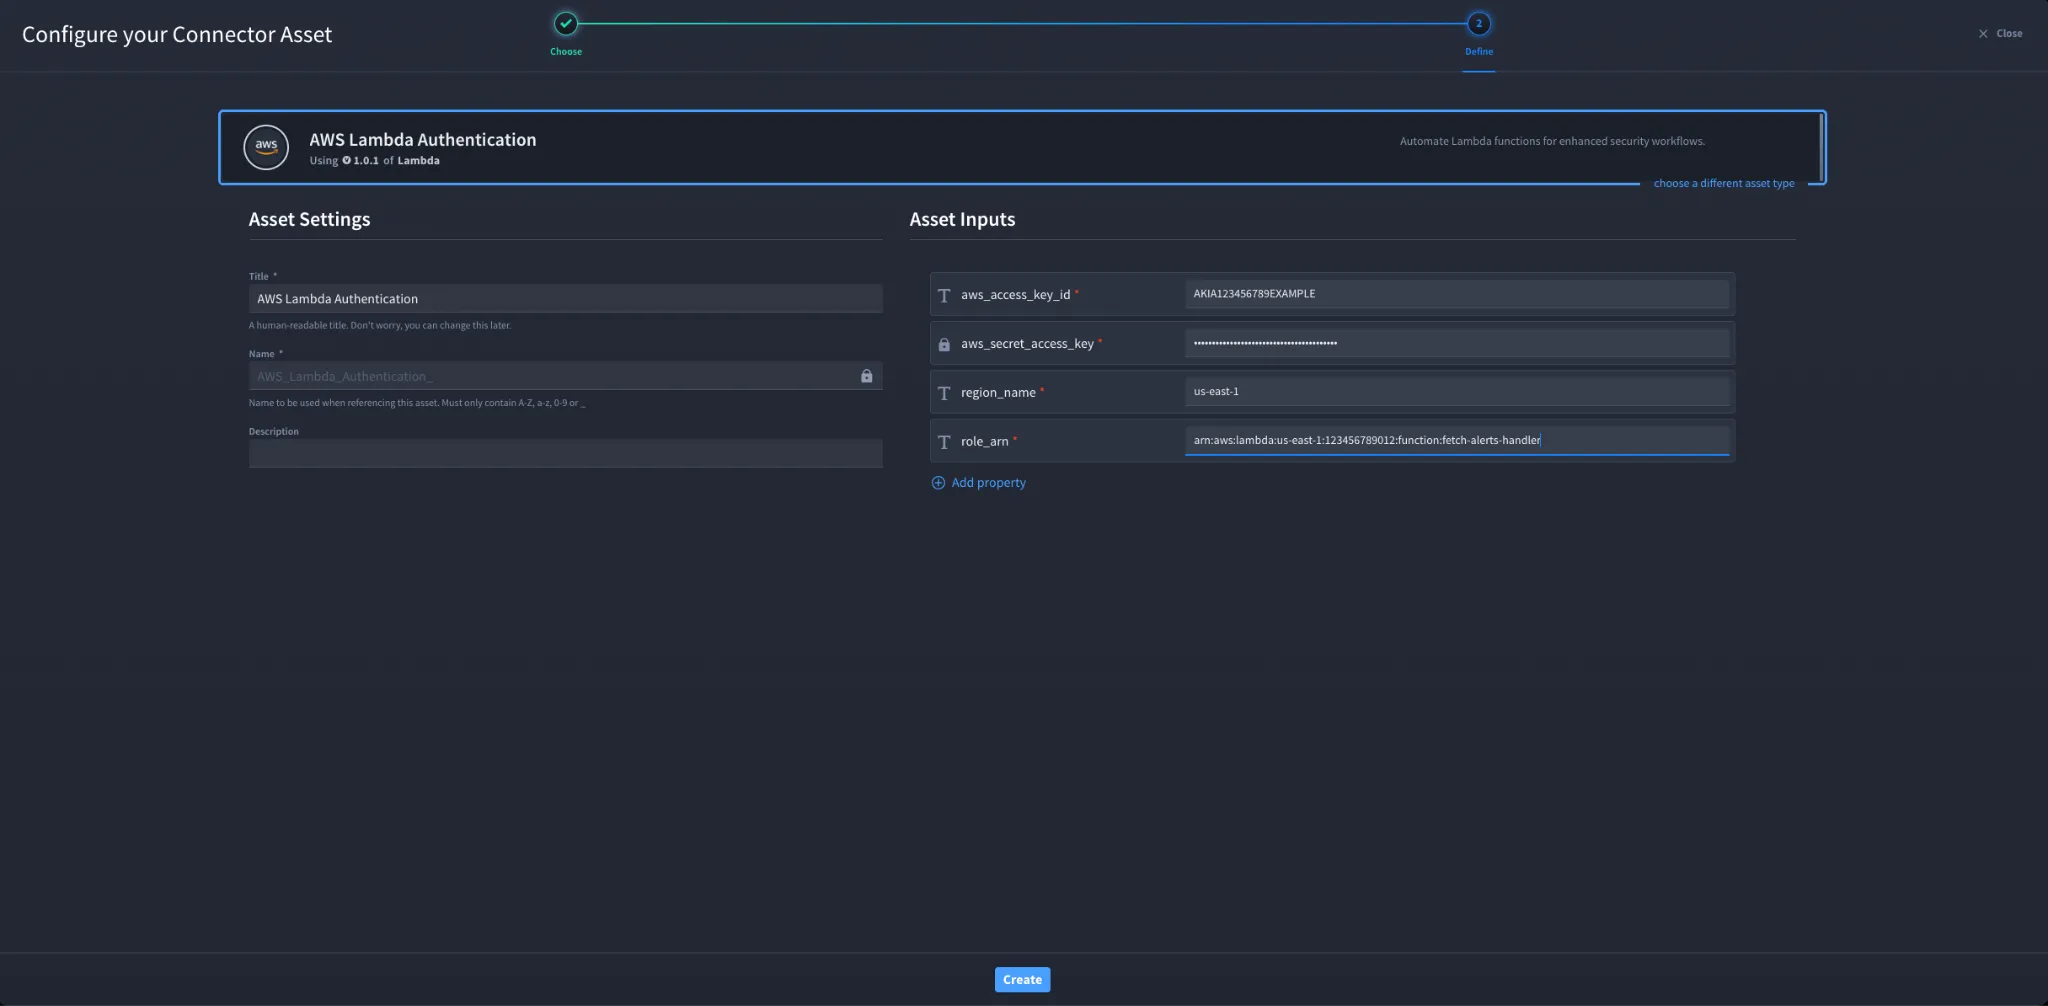This screenshot has width=2048, height=1006.
Task: Click the aws_access_key_id label
Action: coord(1015,295)
